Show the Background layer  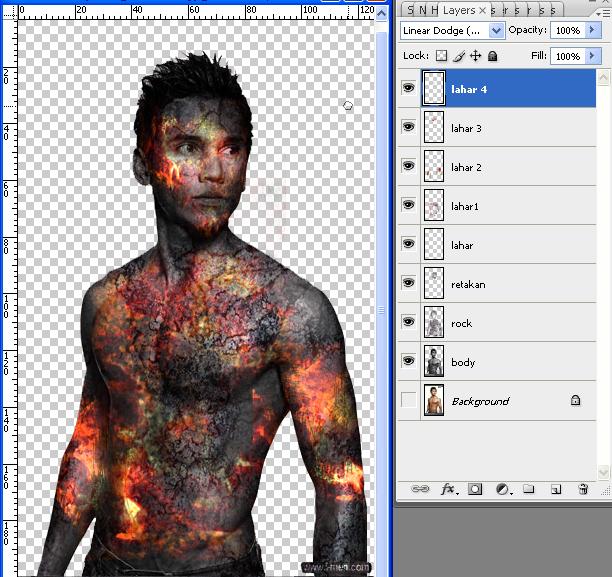[409, 400]
